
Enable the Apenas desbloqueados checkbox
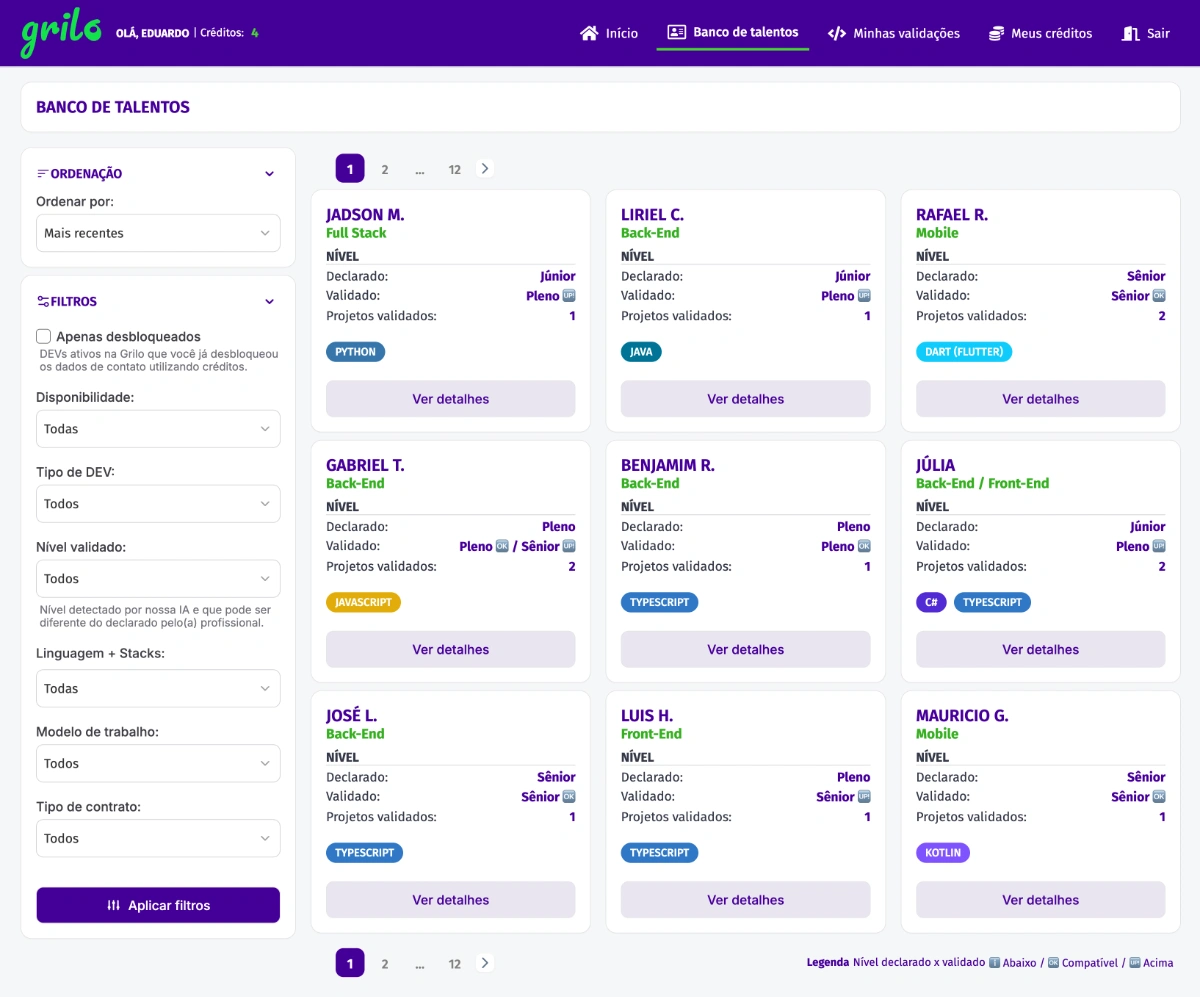tap(44, 337)
